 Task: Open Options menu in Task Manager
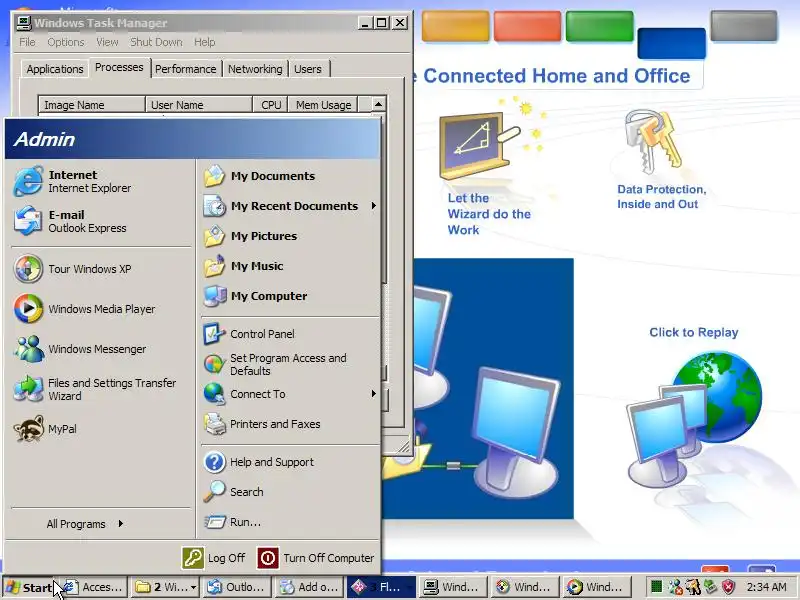(66, 42)
